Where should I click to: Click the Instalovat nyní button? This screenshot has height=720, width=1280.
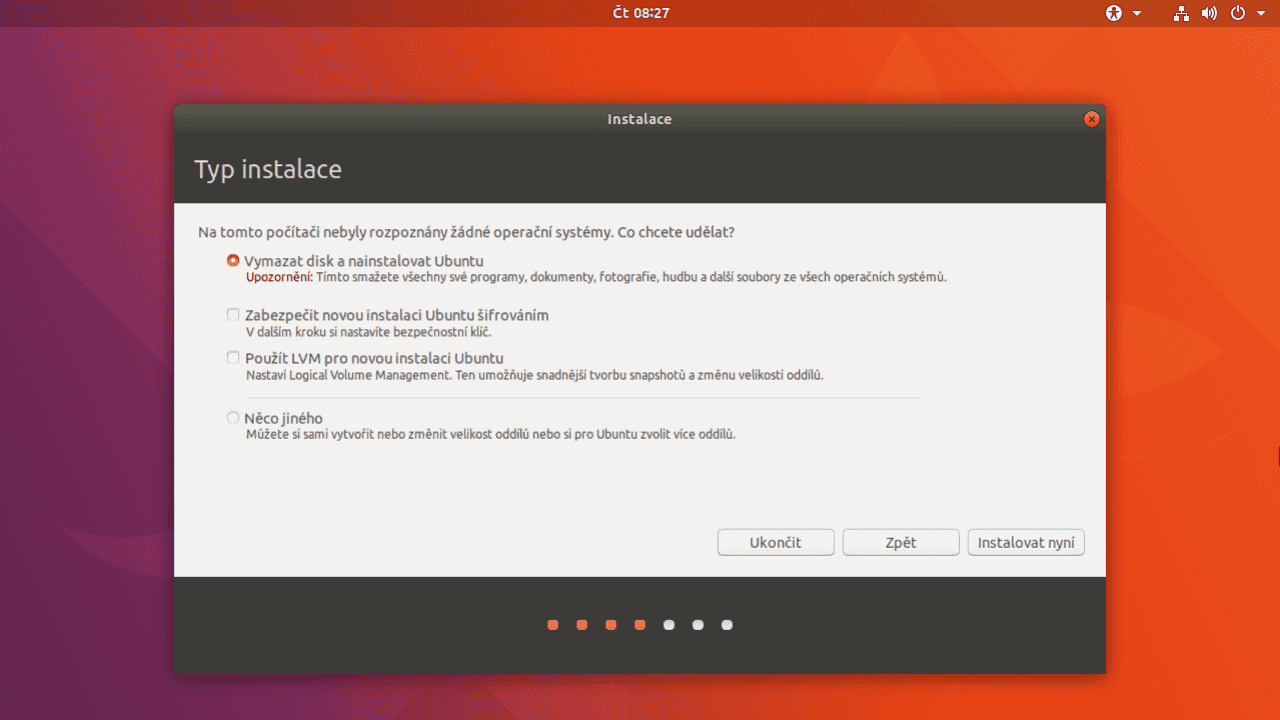(1025, 542)
